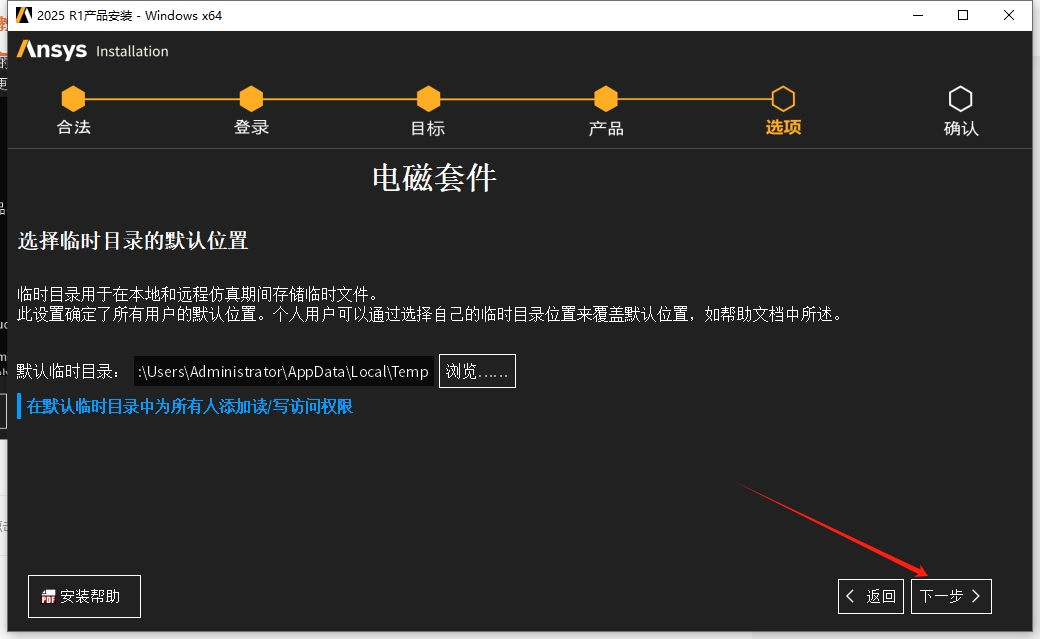
Task: Select the 登录 step label
Action: [251, 127]
